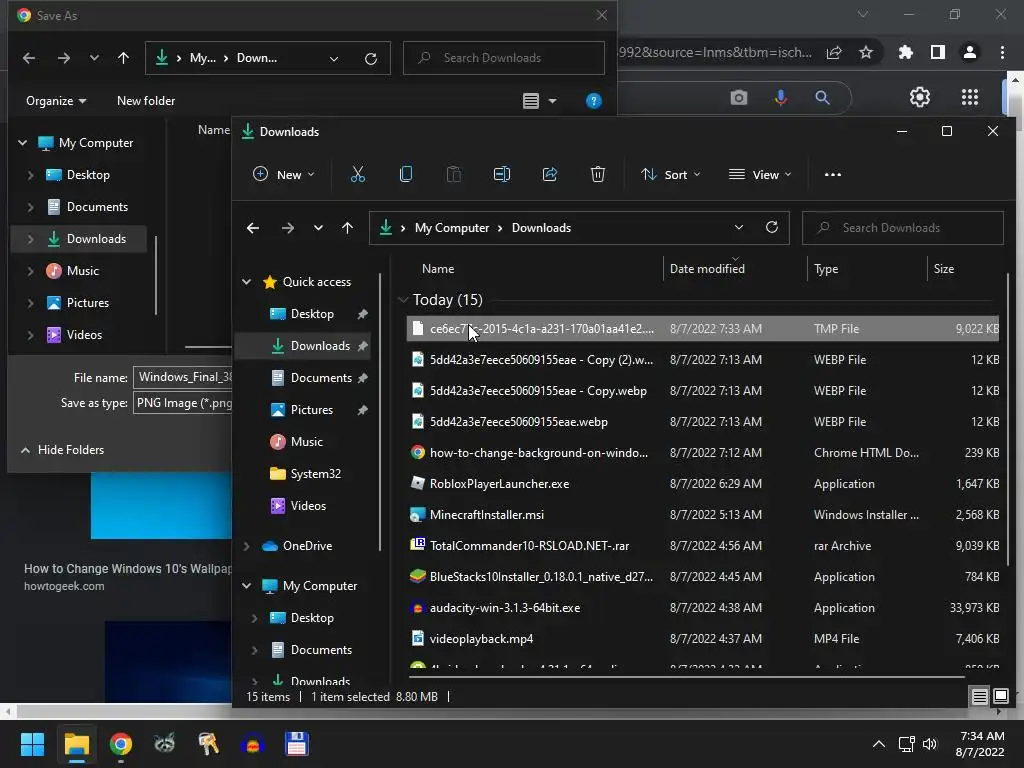
Task: Click New folder in Save As dialog
Action: (146, 101)
